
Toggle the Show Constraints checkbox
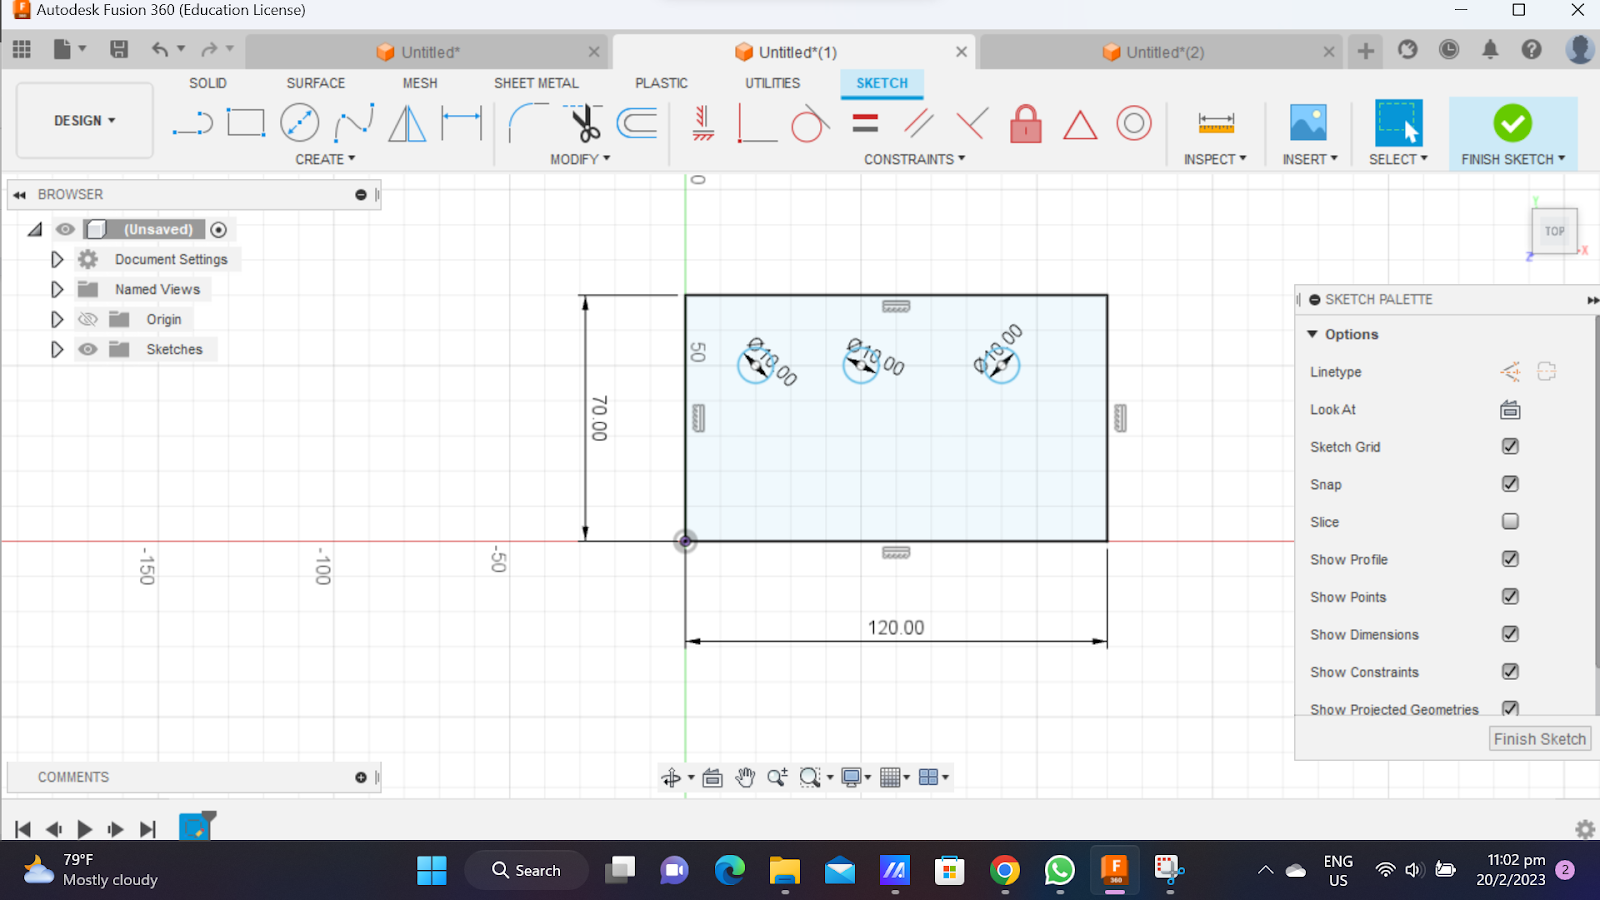[x=1510, y=671]
